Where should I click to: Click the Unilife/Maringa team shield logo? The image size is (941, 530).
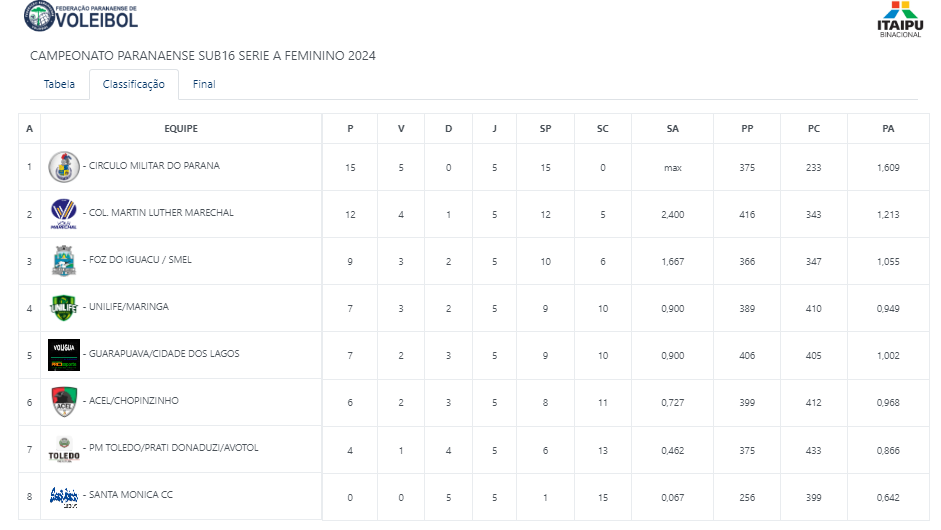[64, 308]
